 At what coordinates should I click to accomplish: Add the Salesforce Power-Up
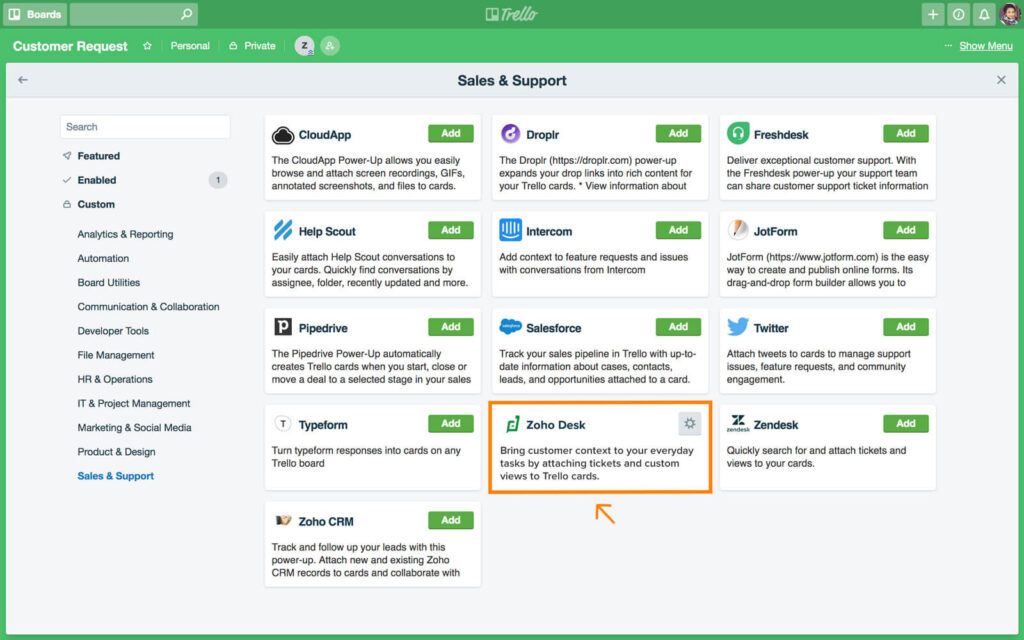(678, 327)
